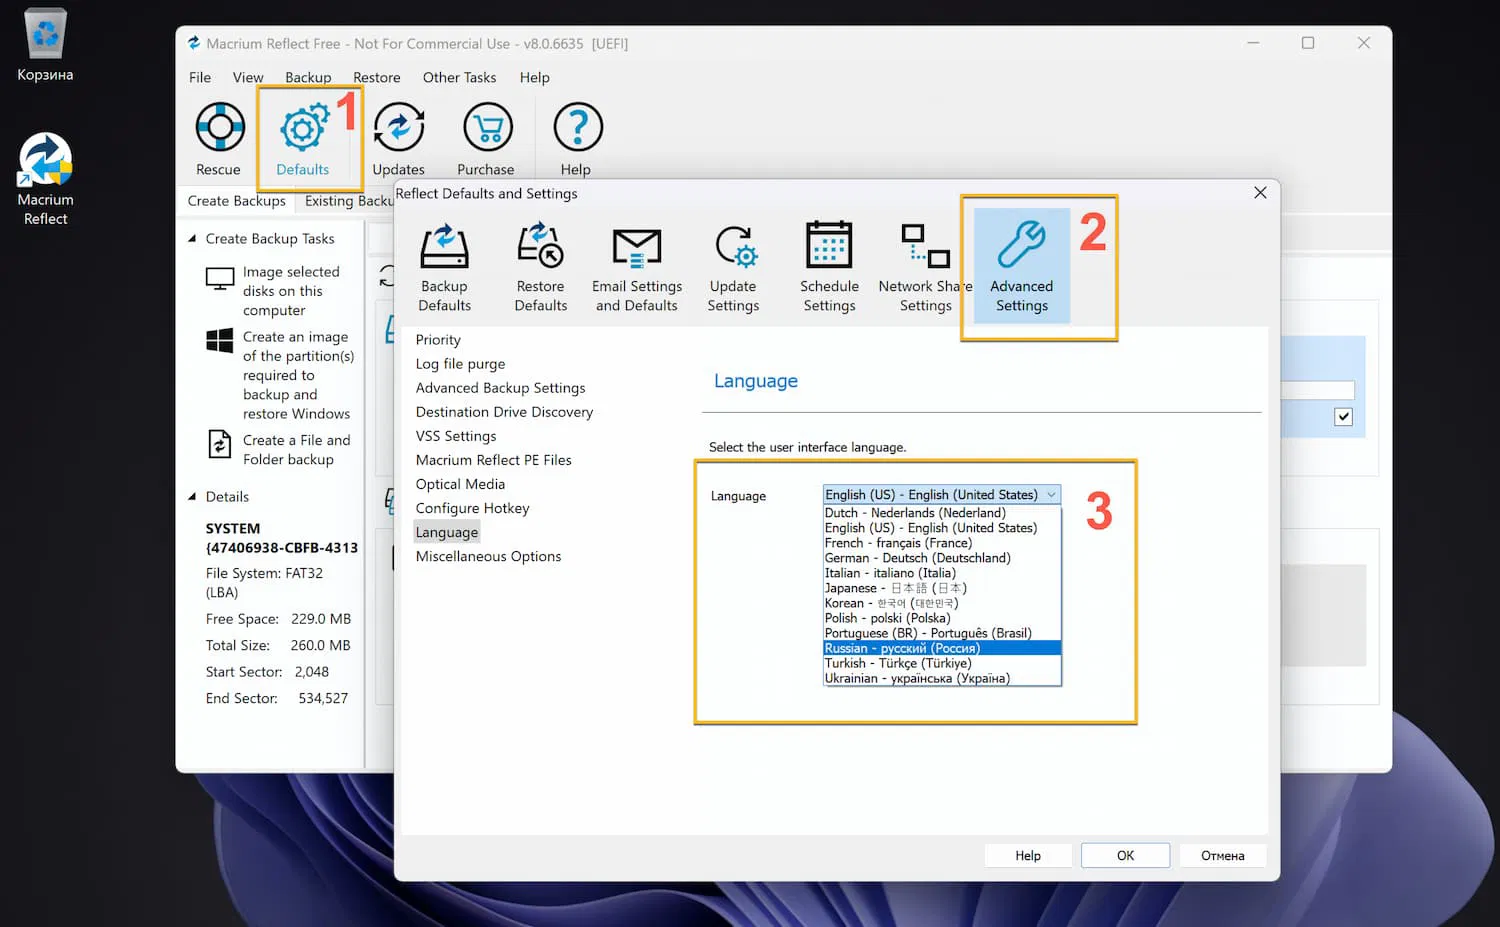Open the File menu

pyautogui.click(x=200, y=77)
